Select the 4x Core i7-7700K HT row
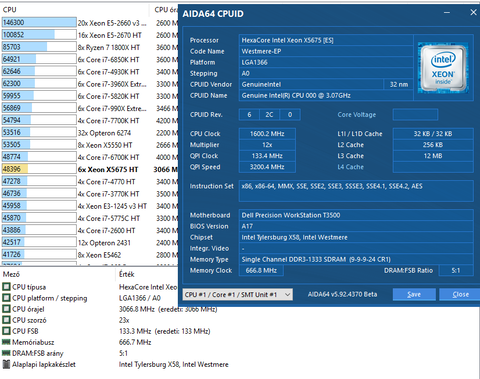This screenshot has width=480, height=379. (90, 120)
